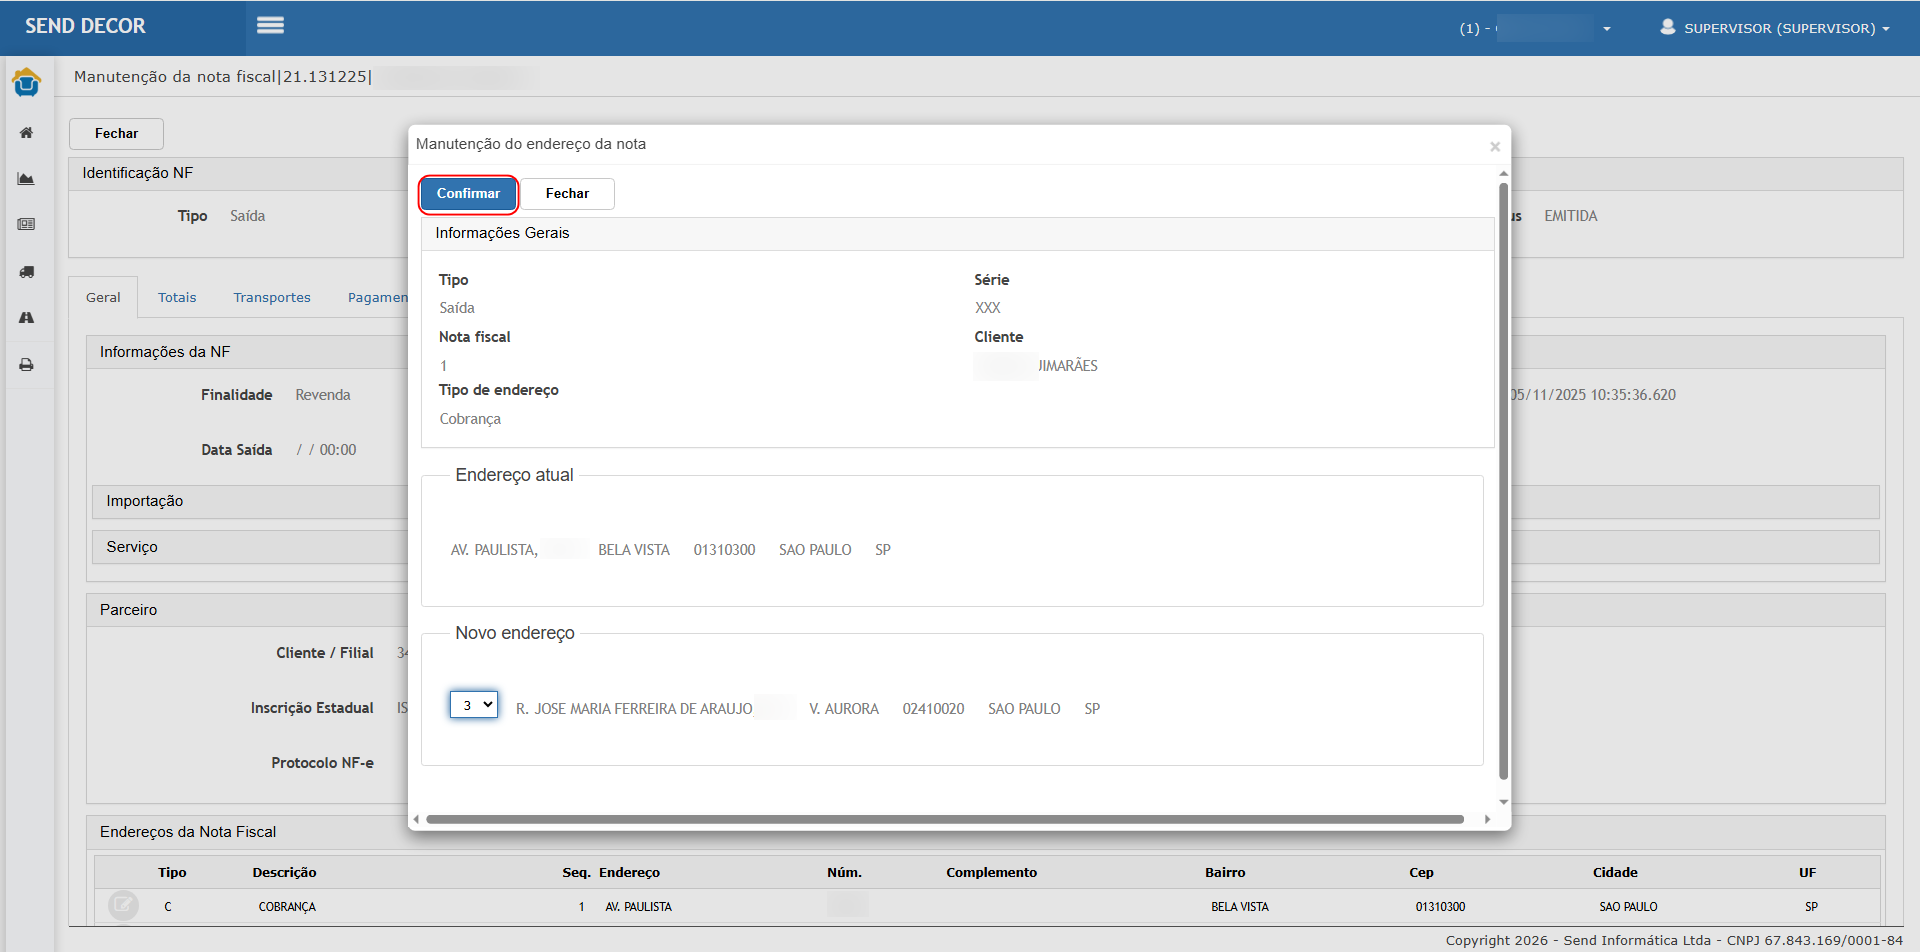Expand the SUPERVISOR user menu
This screenshot has width=1920, height=952.
[x=1775, y=28]
